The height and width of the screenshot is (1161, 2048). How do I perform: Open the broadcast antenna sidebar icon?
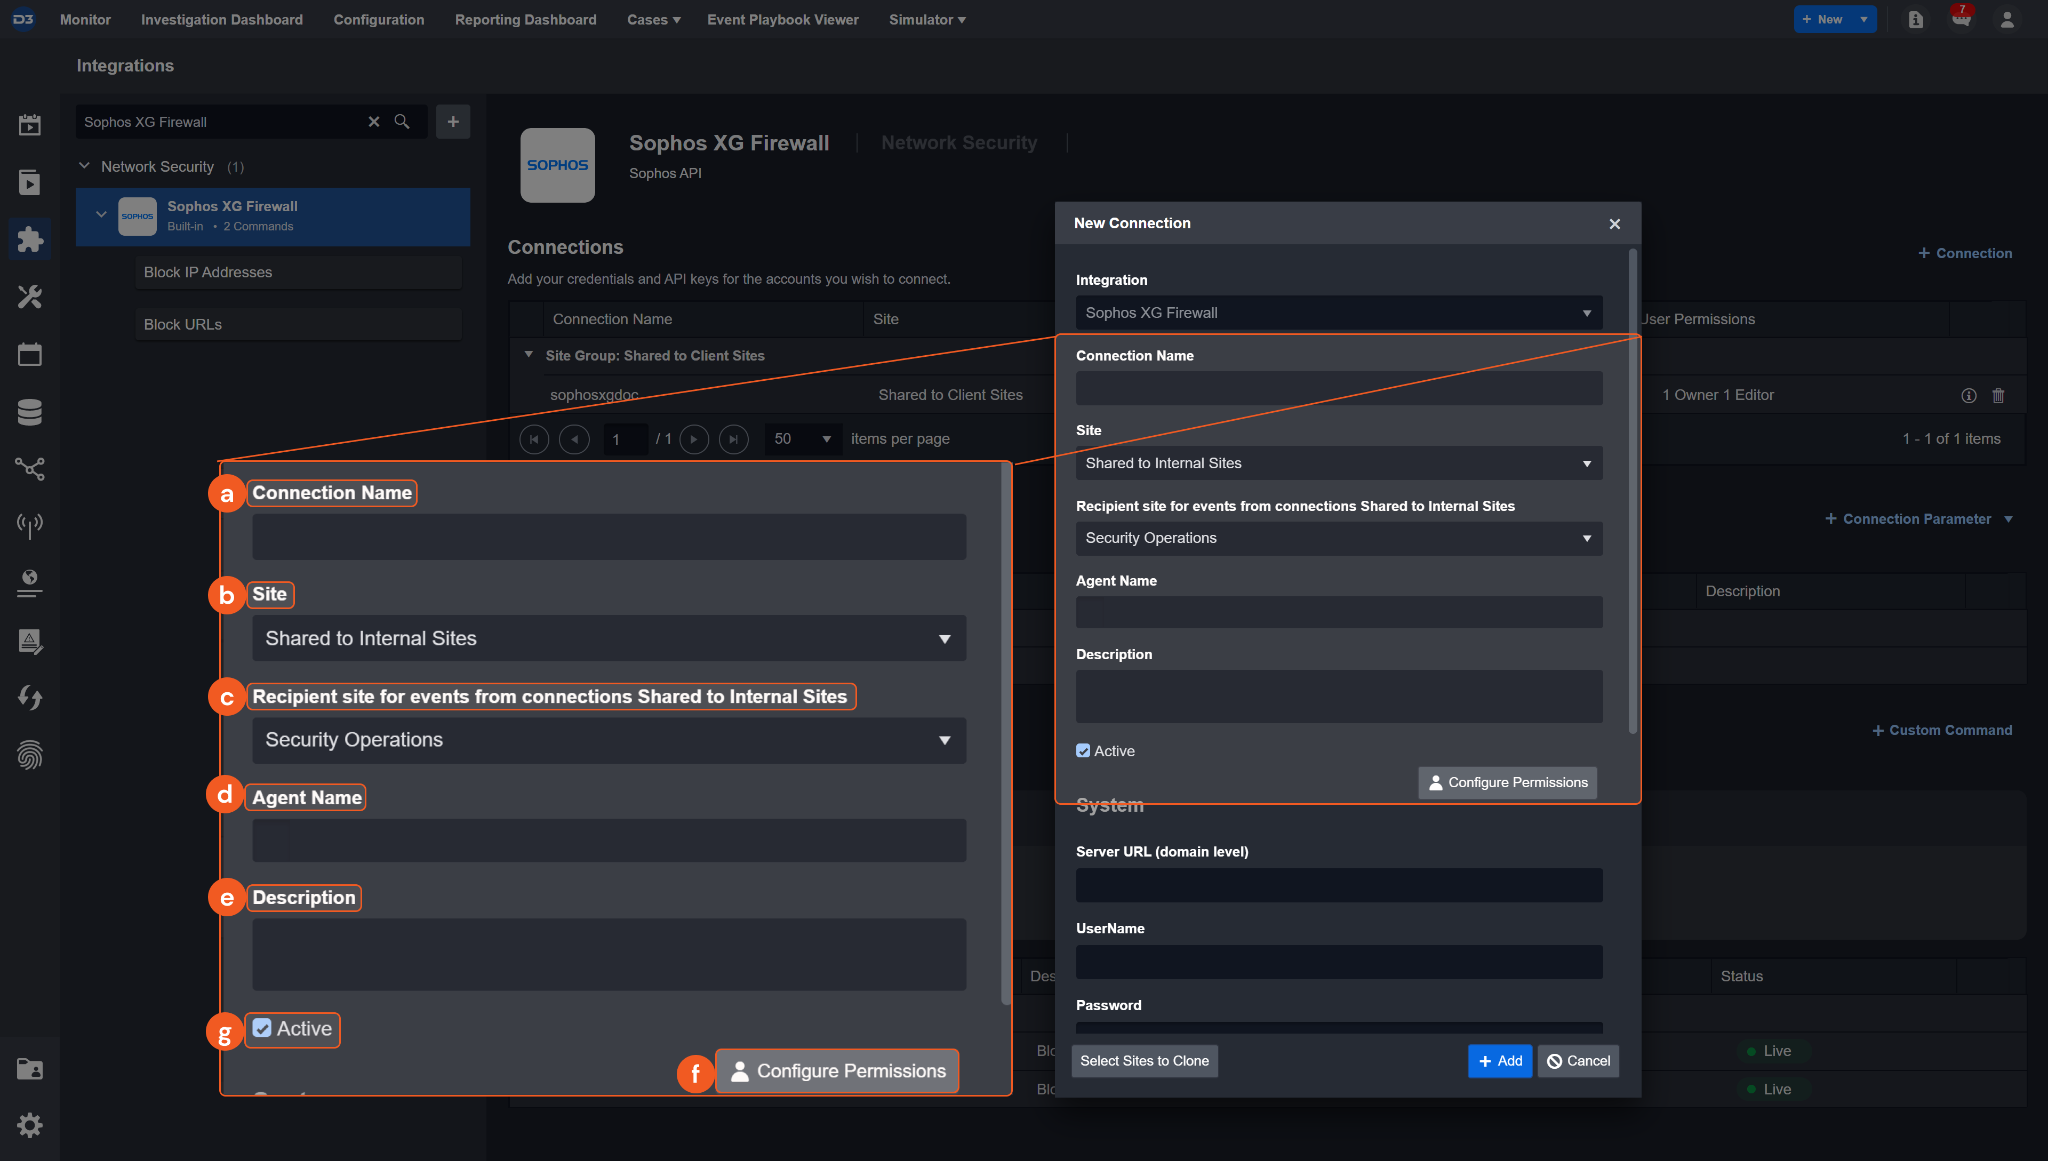tap(30, 525)
